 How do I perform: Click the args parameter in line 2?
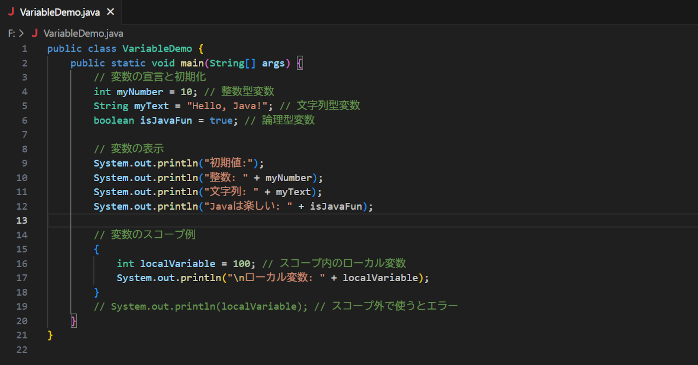point(273,63)
